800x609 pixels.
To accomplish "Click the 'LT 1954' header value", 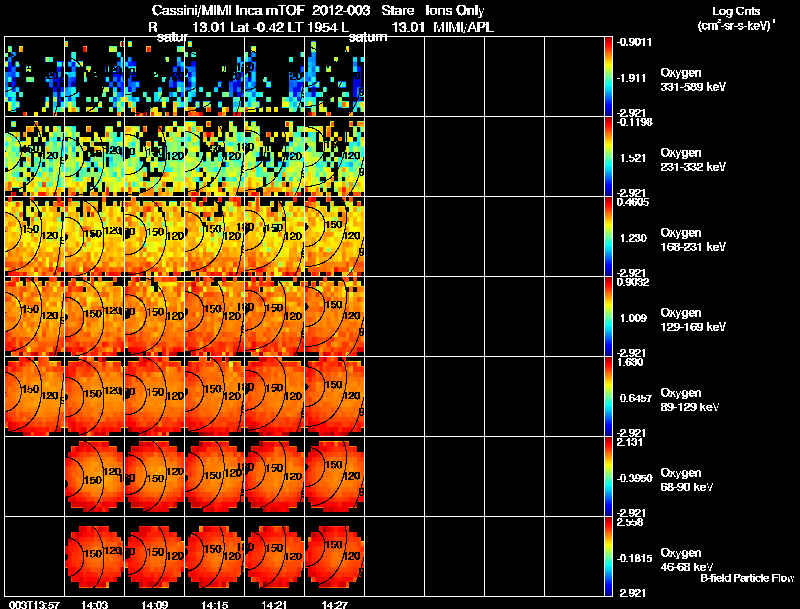I will click(311, 27).
